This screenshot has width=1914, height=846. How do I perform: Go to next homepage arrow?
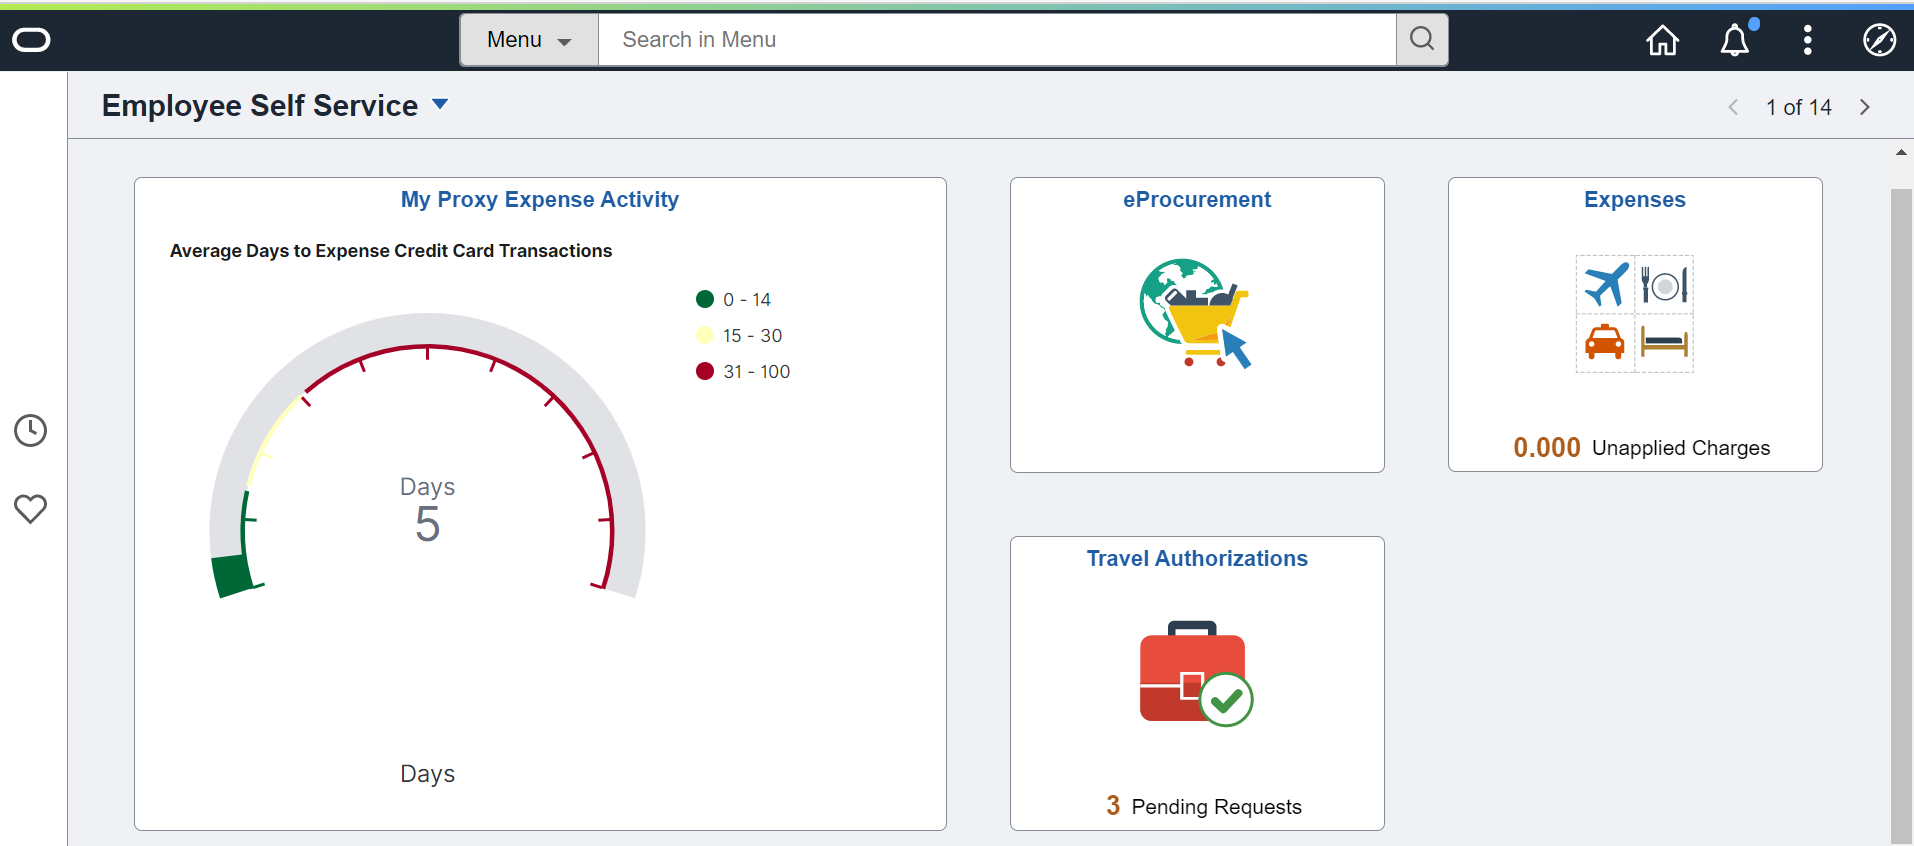(x=1865, y=107)
